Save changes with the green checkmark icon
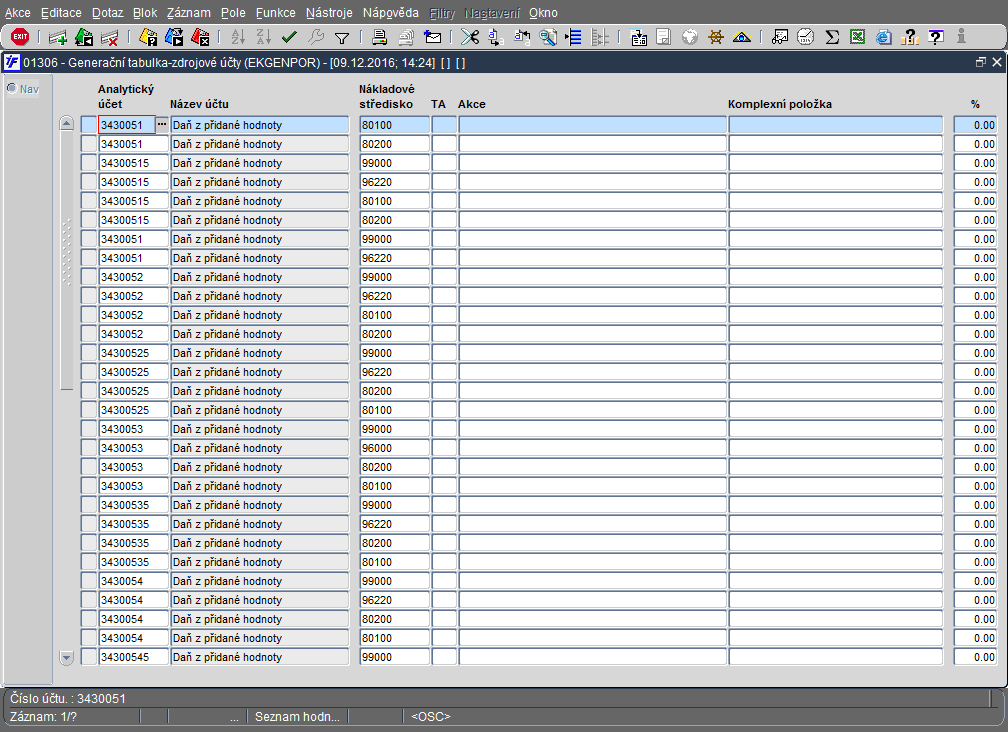 289,37
